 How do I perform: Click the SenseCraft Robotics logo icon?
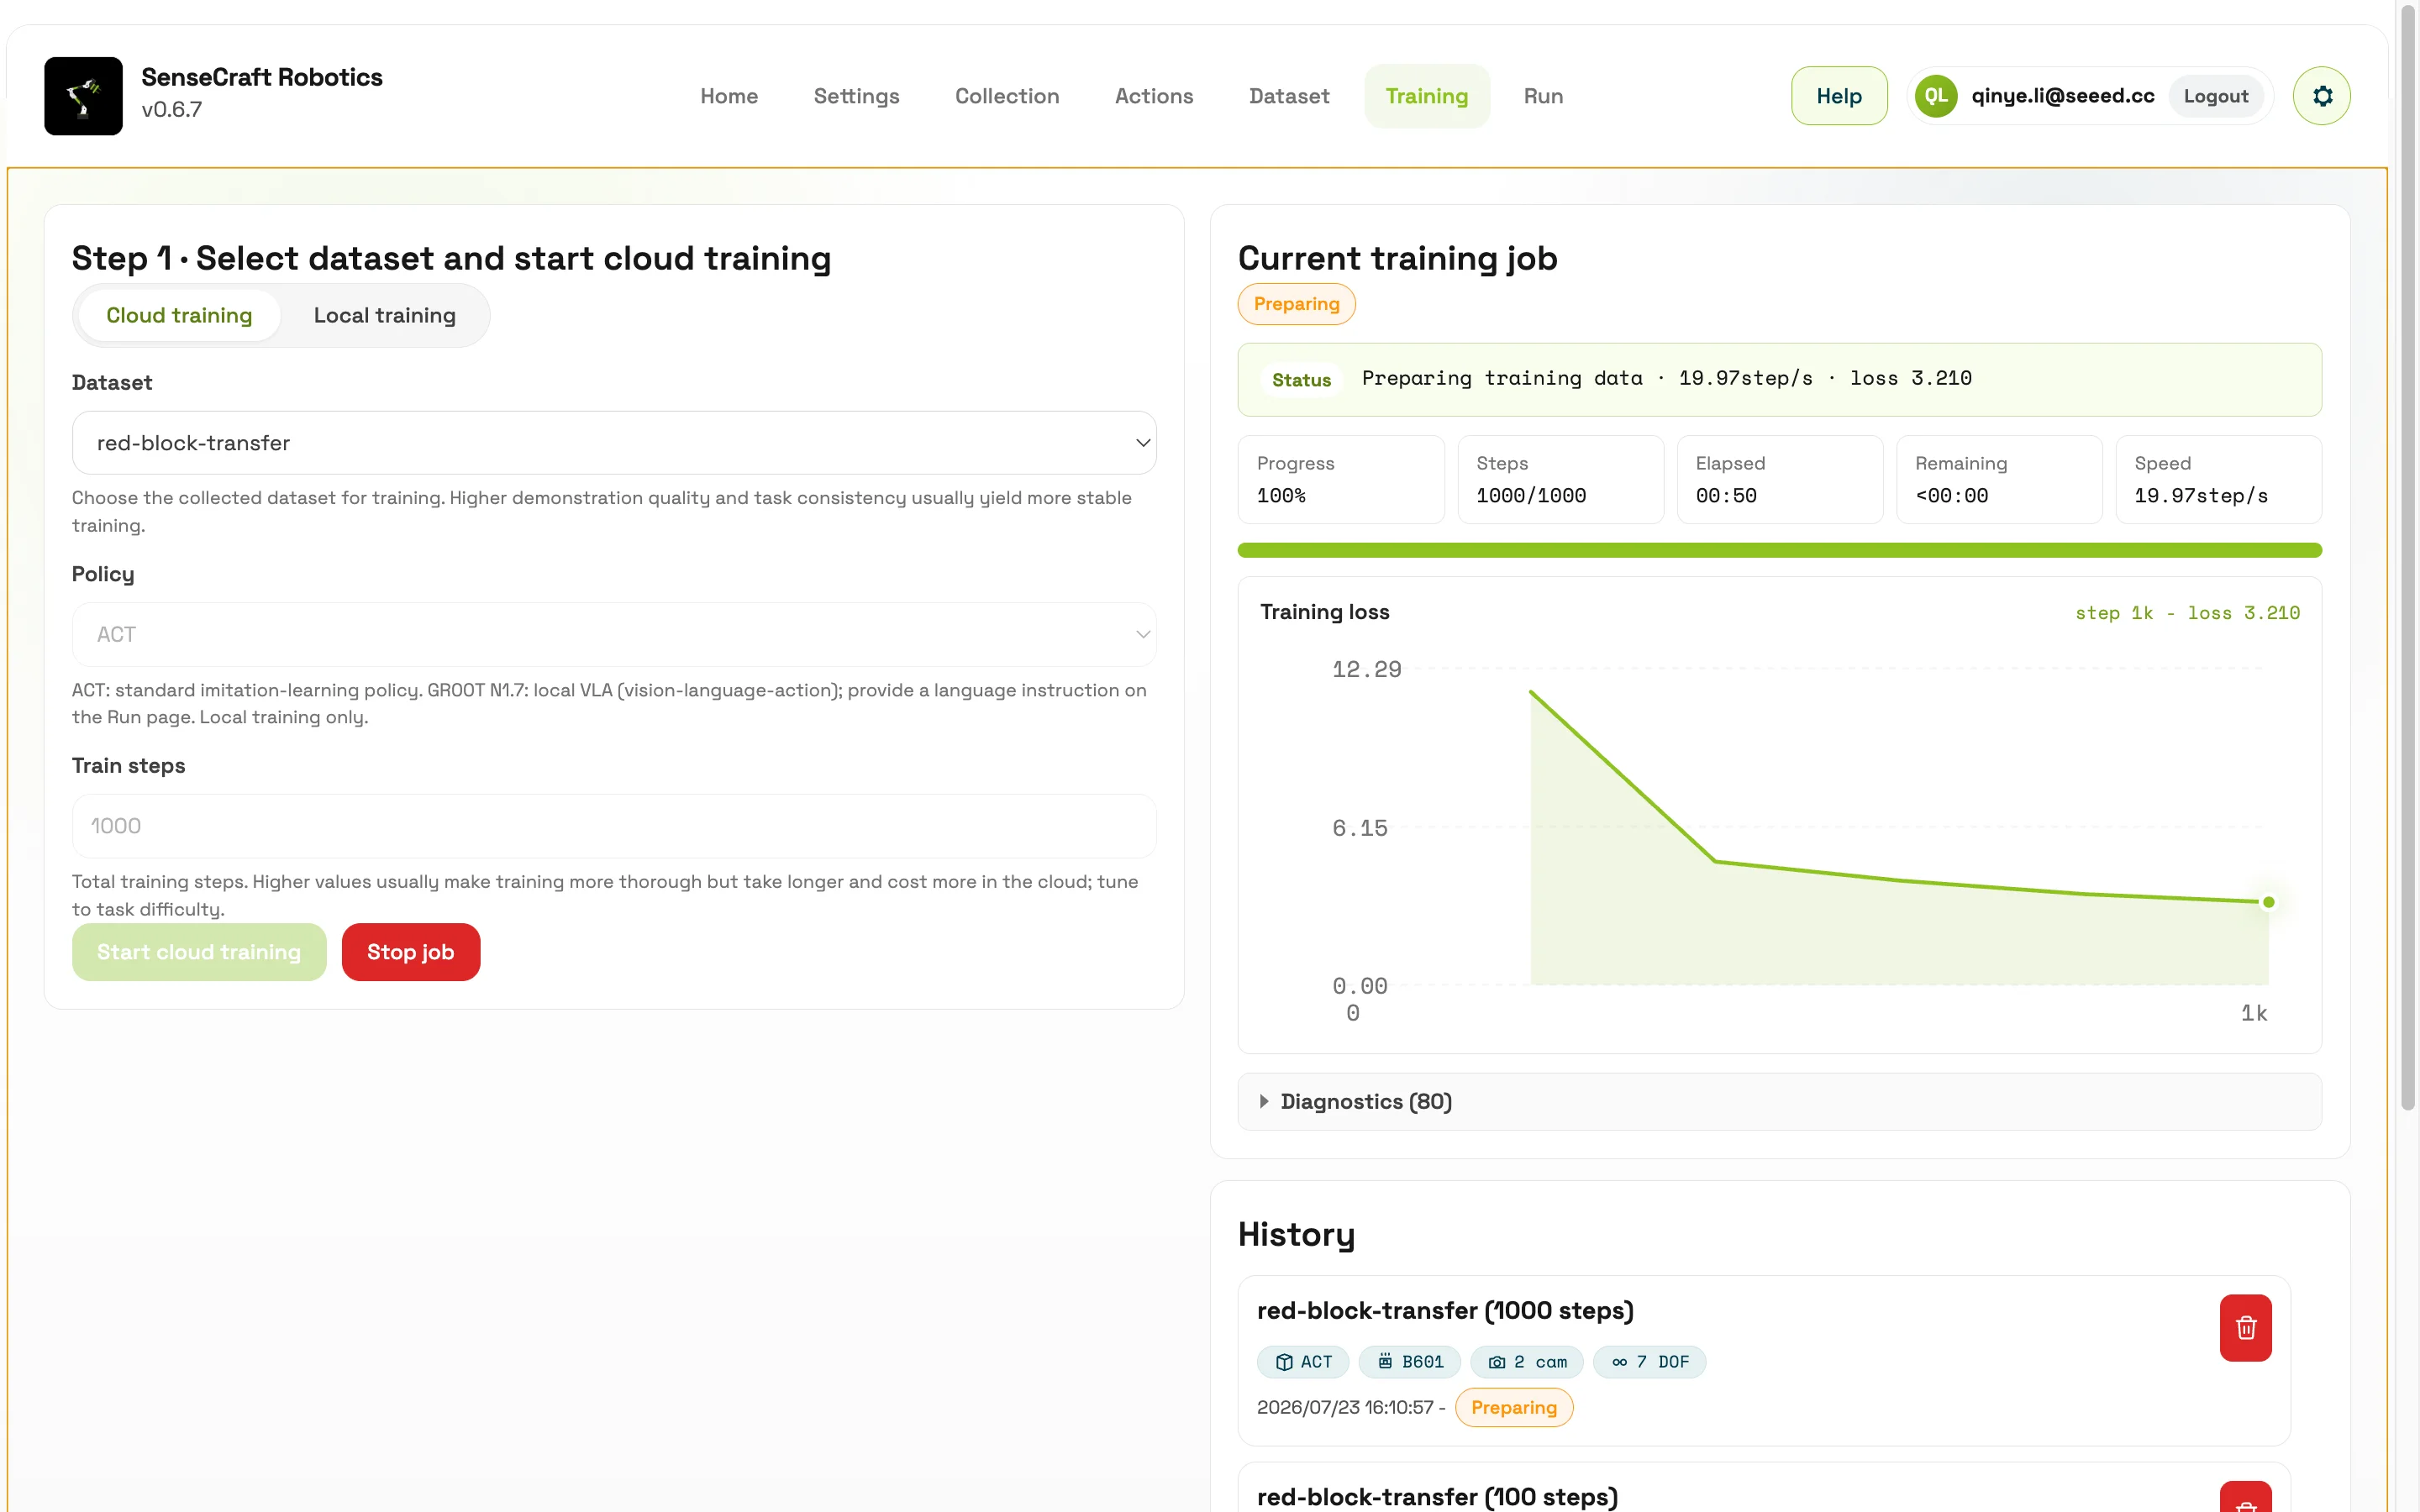83,96
